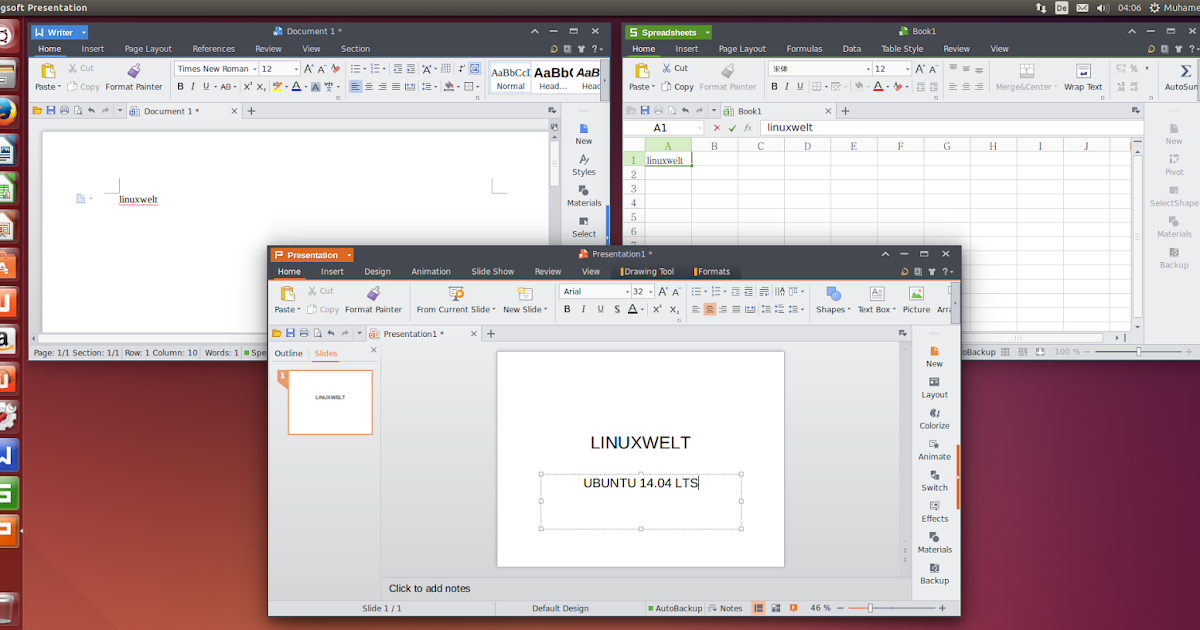Apply Normal style in Writer
1200x630 pixels.
pyautogui.click(x=510, y=77)
